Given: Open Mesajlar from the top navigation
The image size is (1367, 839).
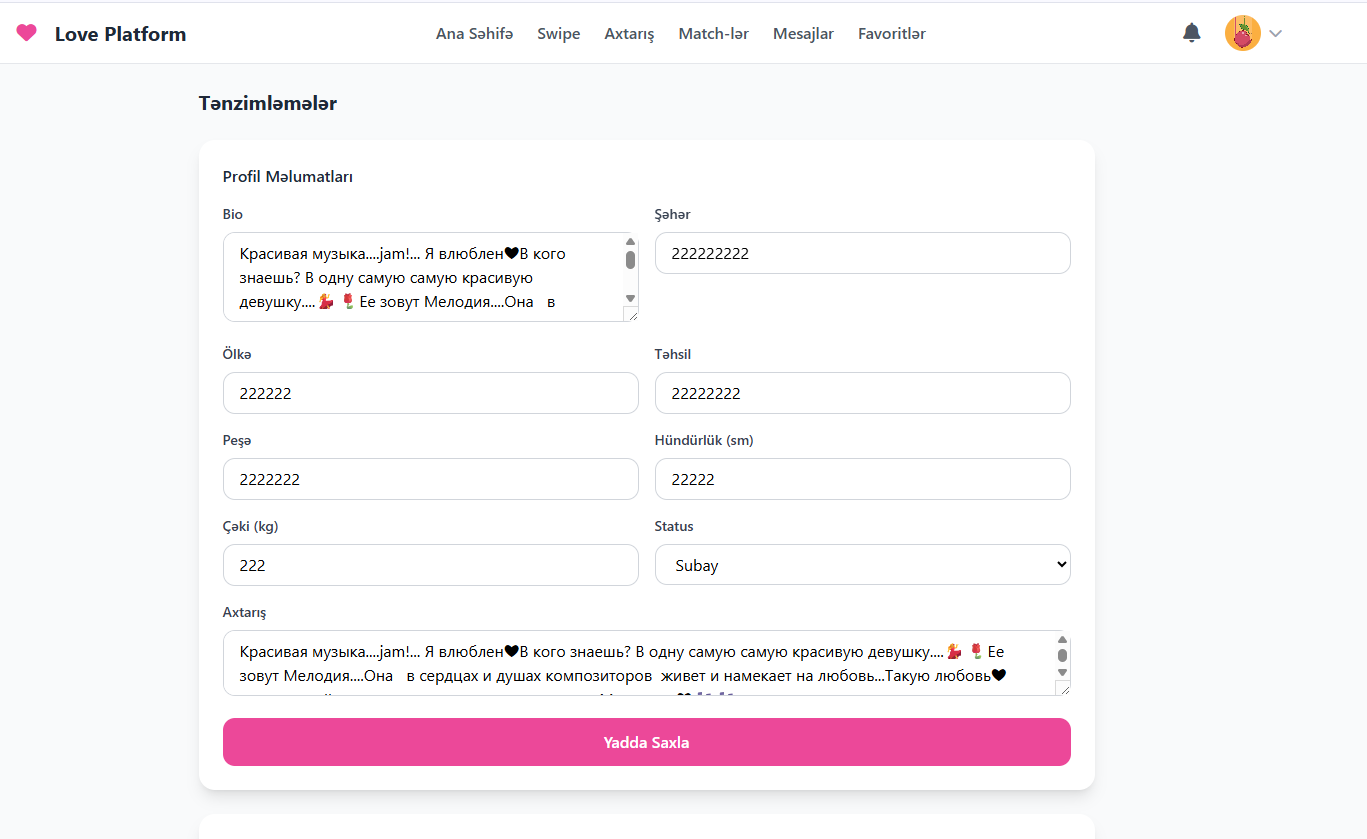Looking at the screenshot, I should [x=803, y=34].
